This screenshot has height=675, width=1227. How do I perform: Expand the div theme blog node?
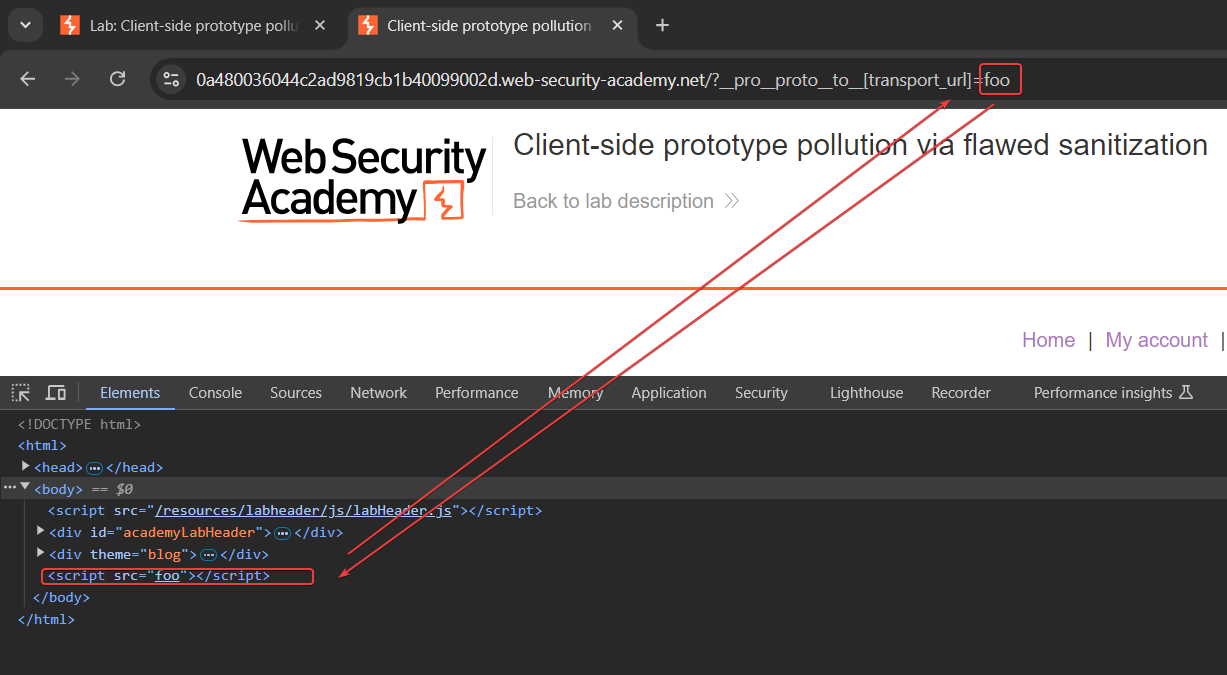(x=40, y=553)
